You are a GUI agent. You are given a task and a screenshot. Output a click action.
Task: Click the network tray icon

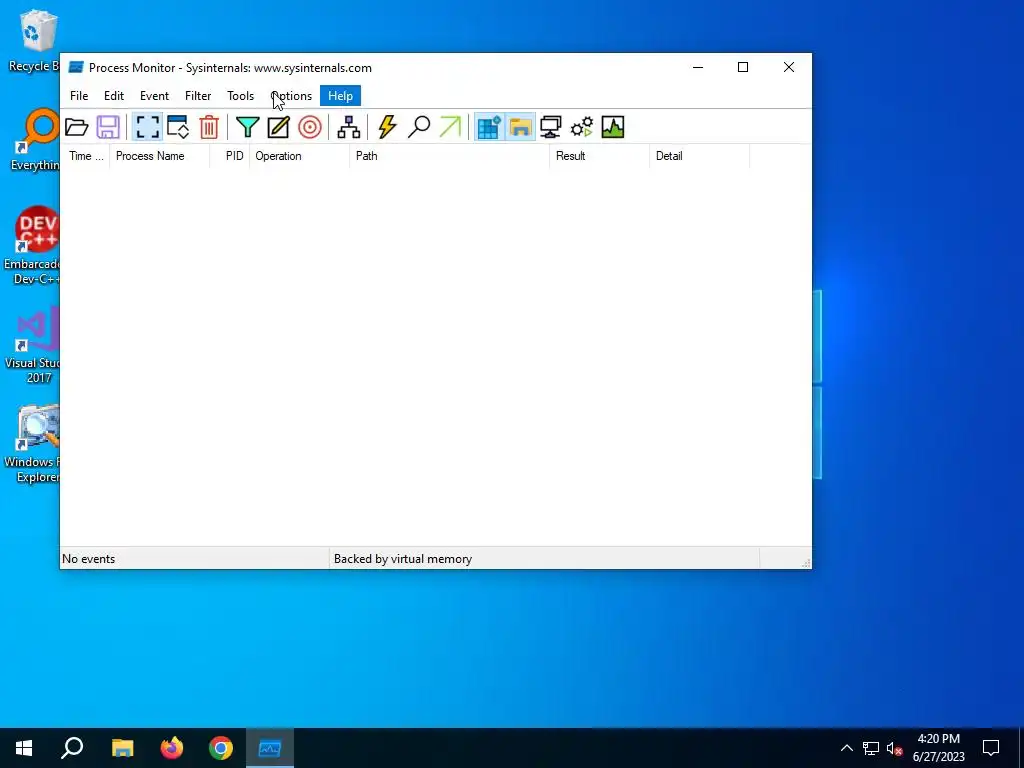(871, 748)
